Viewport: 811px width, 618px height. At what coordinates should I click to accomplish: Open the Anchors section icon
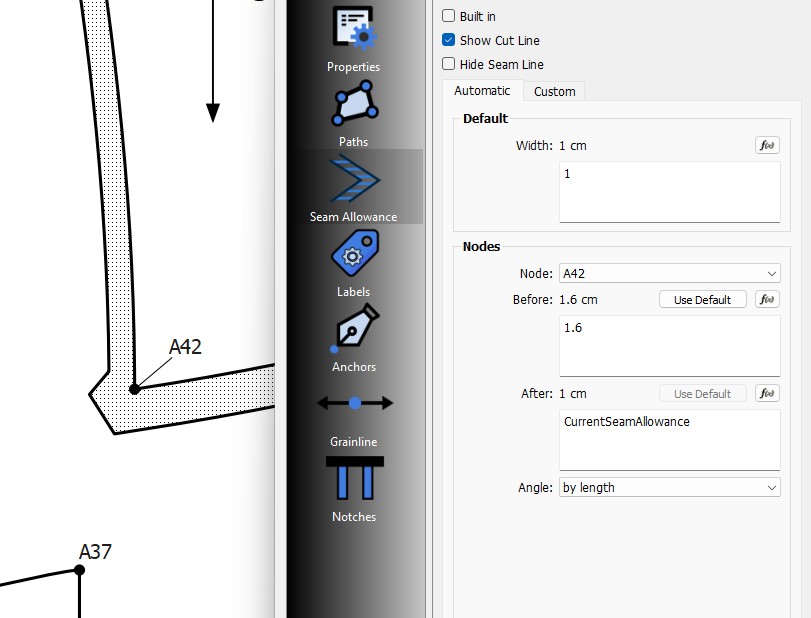(353, 331)
